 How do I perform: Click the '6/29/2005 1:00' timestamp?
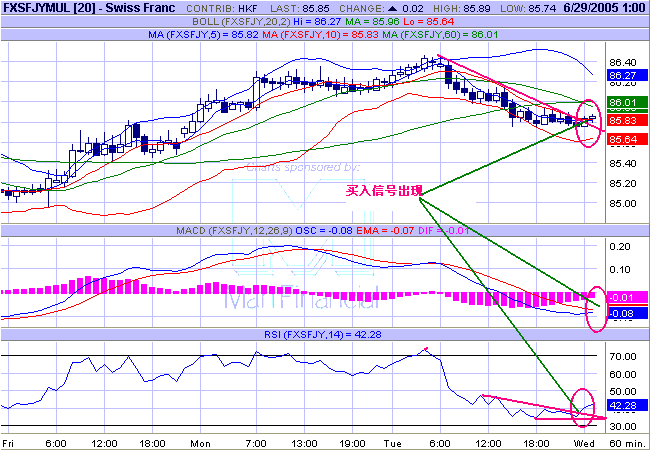(605, 8)
